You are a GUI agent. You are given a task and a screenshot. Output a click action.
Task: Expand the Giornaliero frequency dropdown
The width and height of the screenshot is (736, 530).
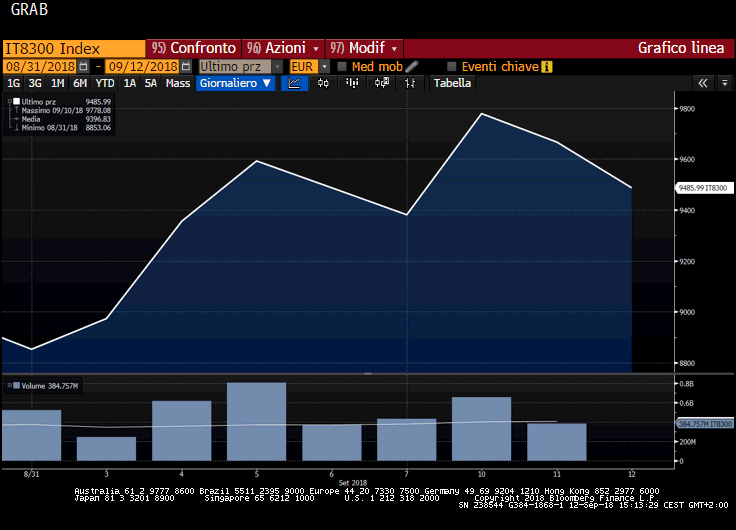coord(236,83)
